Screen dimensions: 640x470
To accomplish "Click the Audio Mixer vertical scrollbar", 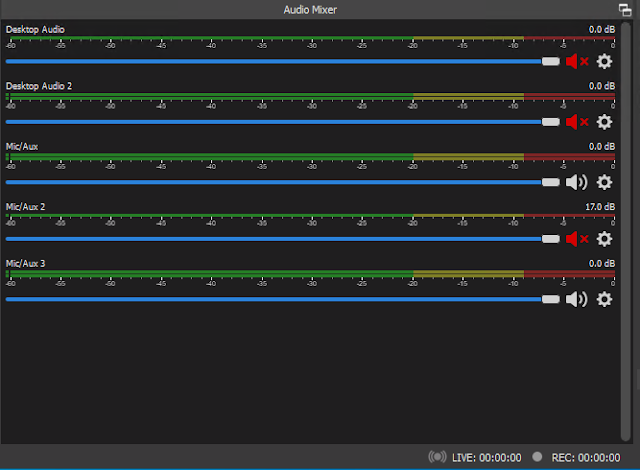I will click(626, 231).
